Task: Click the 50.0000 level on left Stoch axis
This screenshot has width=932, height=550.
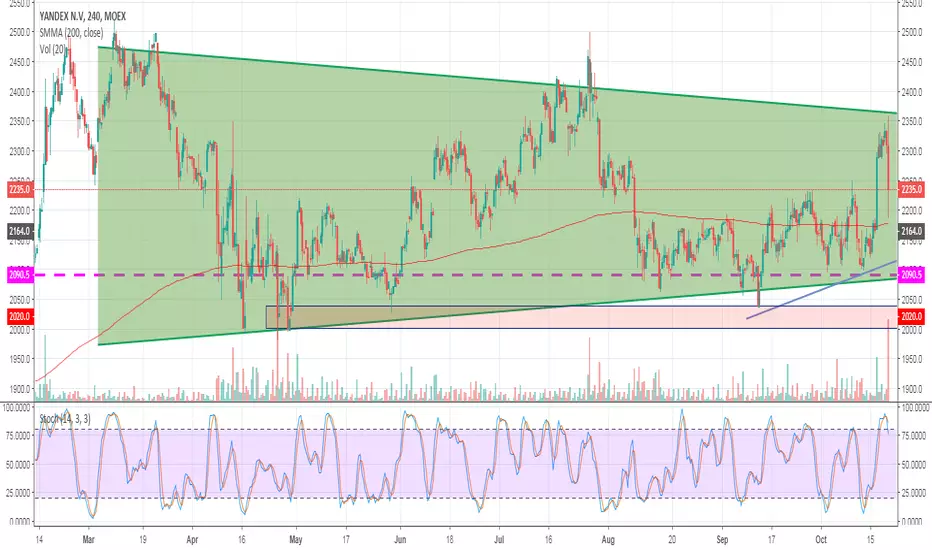Action: click(18, 464)
